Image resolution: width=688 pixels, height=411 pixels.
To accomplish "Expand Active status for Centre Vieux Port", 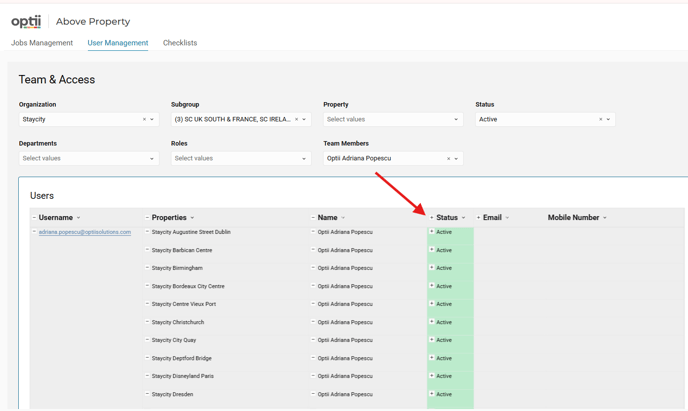I will pos(432,304).
